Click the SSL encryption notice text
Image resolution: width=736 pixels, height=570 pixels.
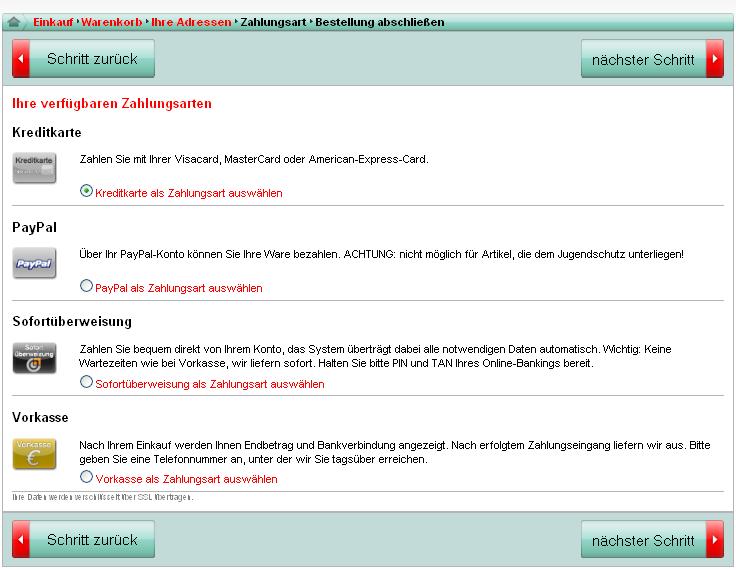click(x=103, y=497)
